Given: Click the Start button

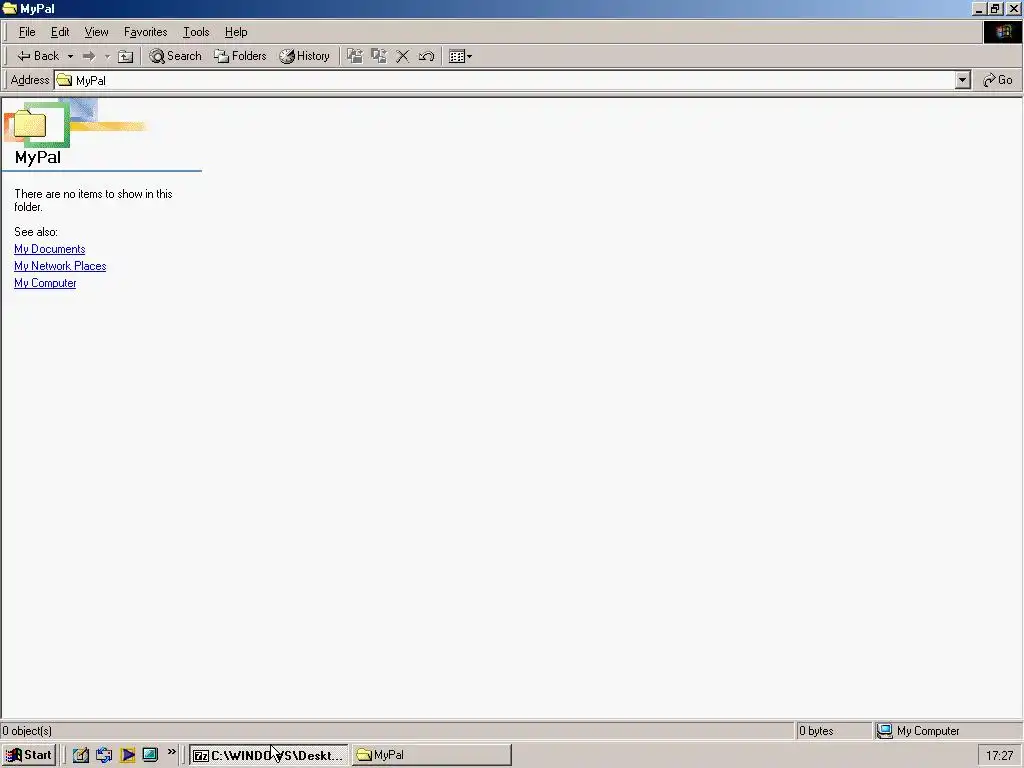Looking at the screenshot, I should coord(29,755).
